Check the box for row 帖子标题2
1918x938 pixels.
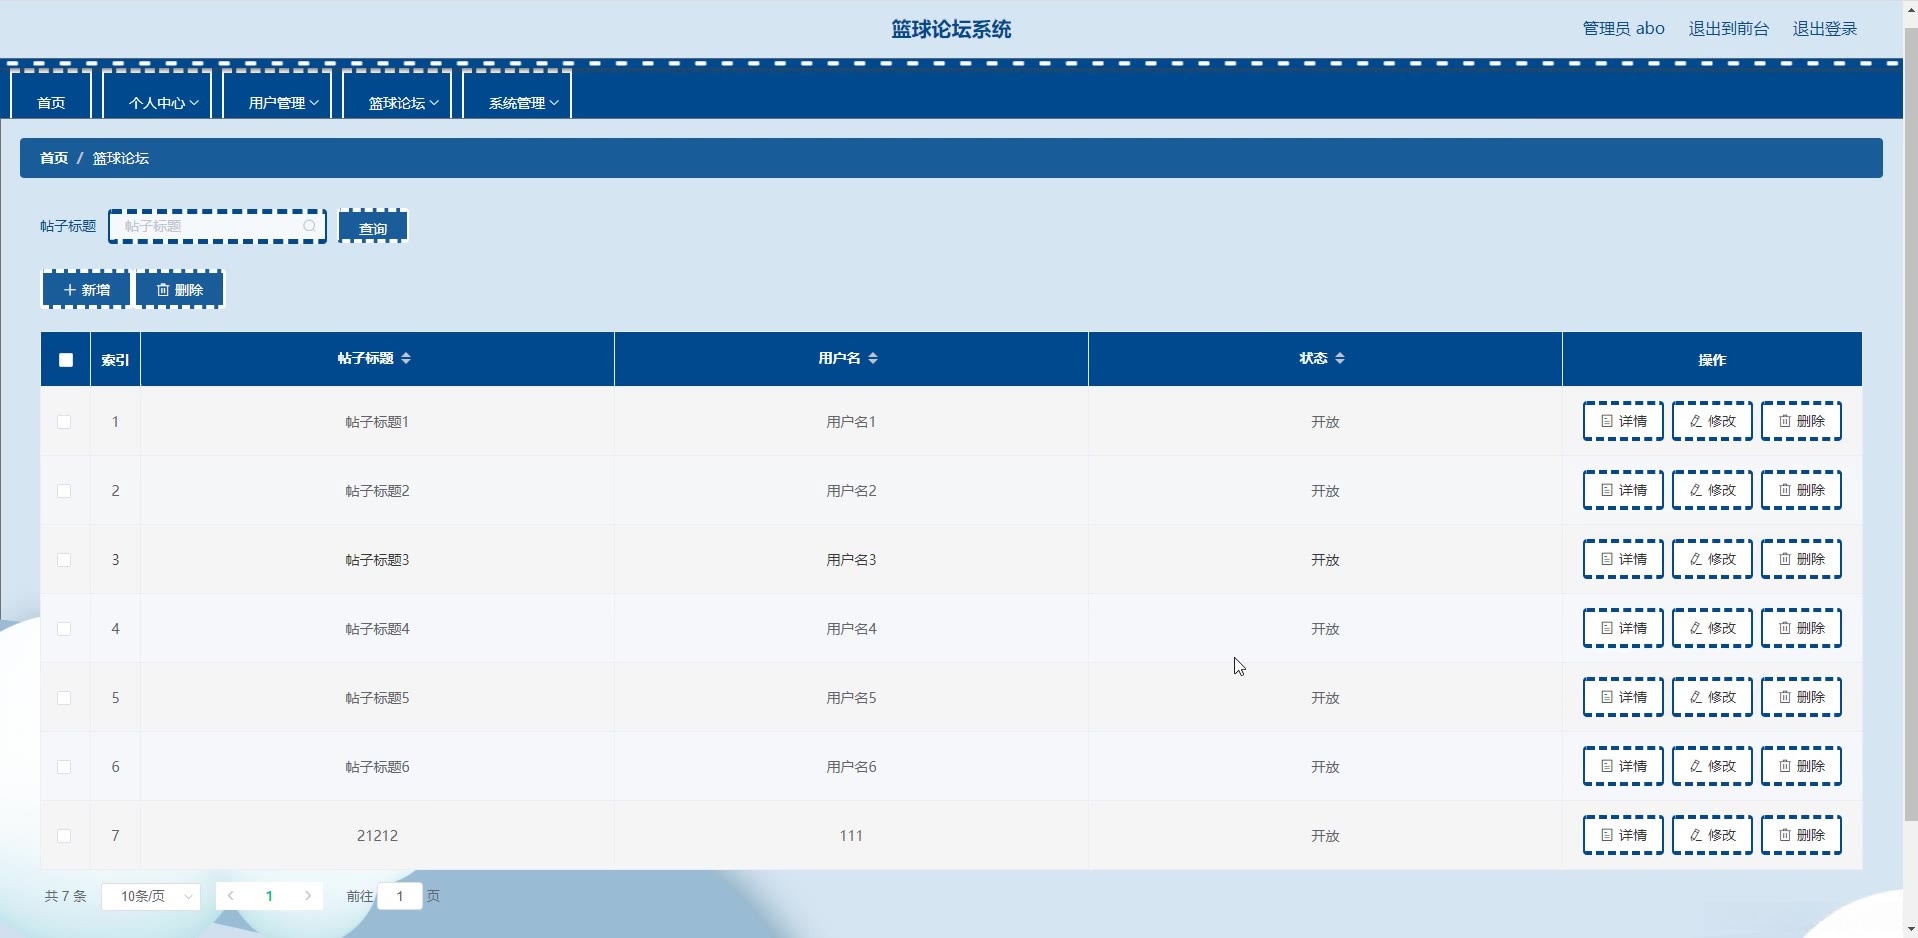(x=64, y=491)
